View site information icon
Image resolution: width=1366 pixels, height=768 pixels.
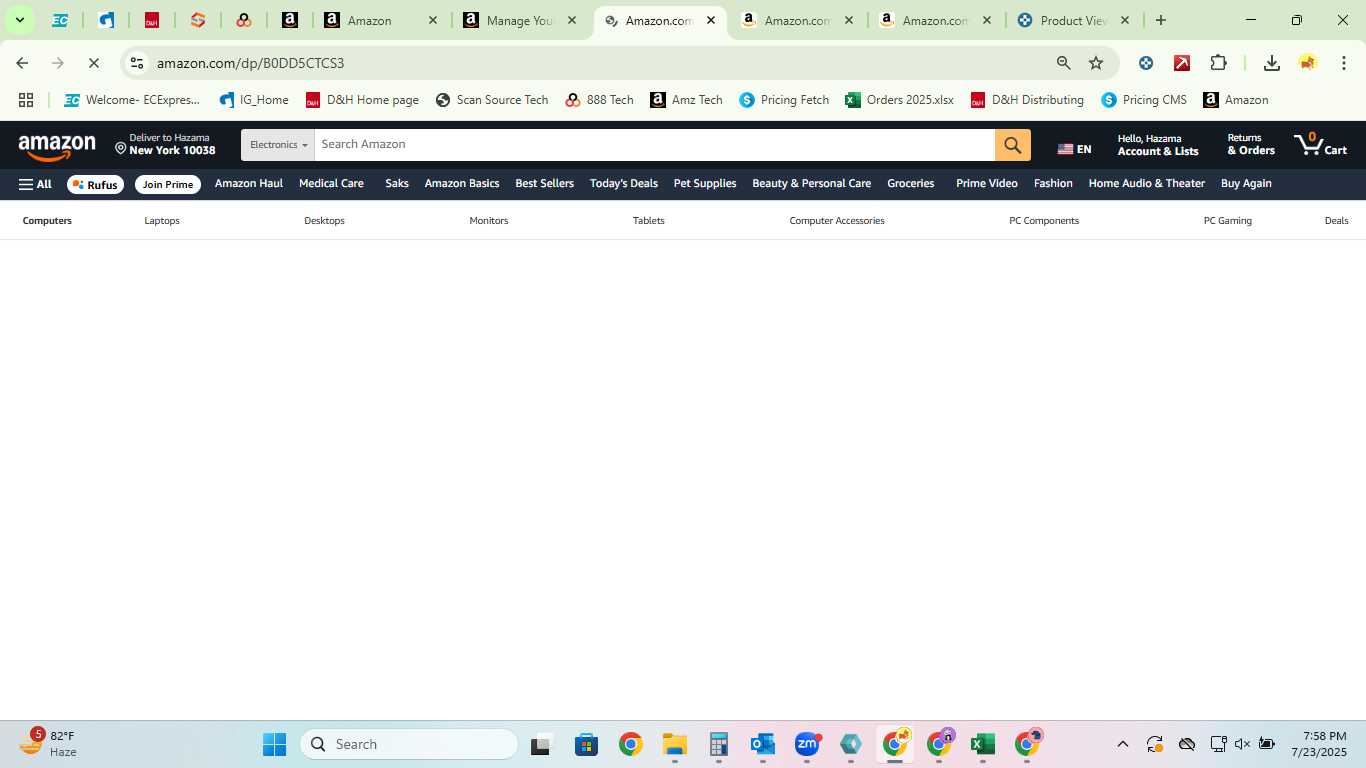click(x=137, y=63)
